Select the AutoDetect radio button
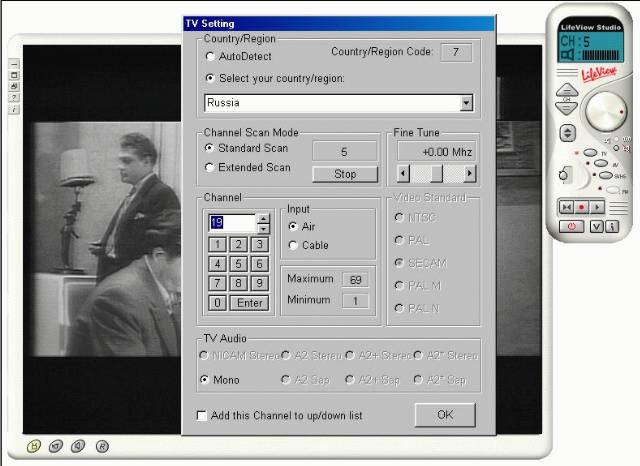The width and height of the screenshot is (640, 466). (x=210, y=56)
